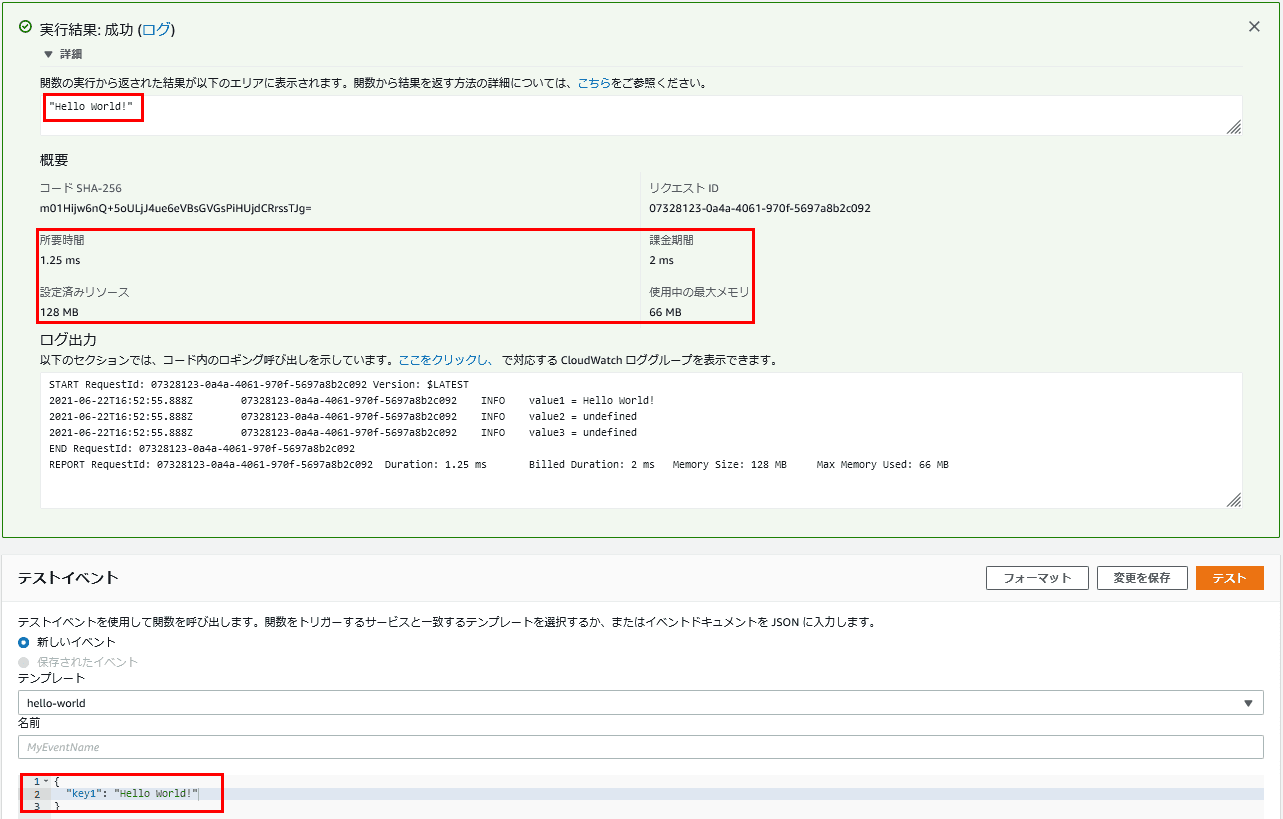Click the template dropdown arrow icon
Viewport: 1283px width, 819px height.
[x=1247, y=703]
